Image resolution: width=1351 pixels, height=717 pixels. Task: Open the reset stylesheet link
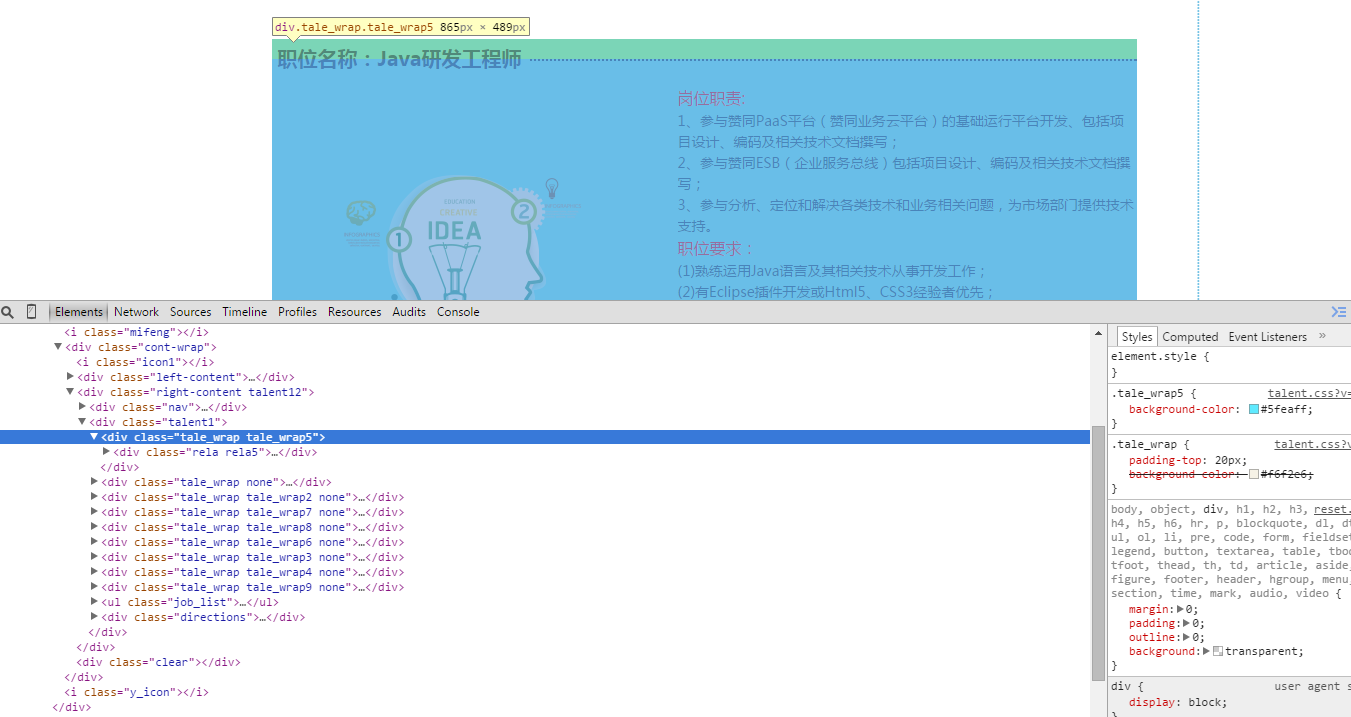point(1332,509)
